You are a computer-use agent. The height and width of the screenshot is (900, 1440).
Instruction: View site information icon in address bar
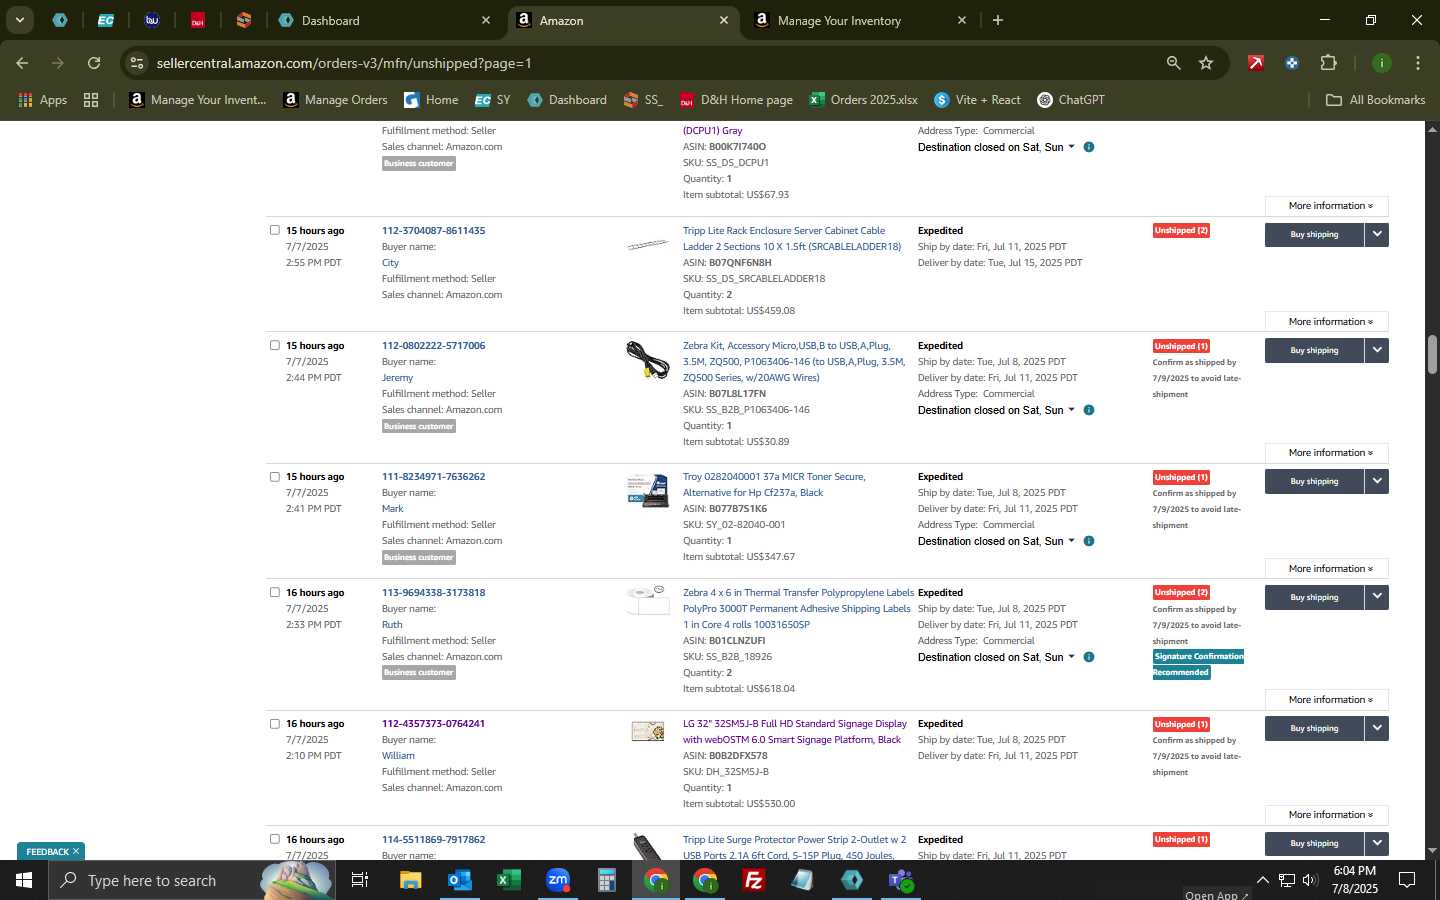coord(137,63)
